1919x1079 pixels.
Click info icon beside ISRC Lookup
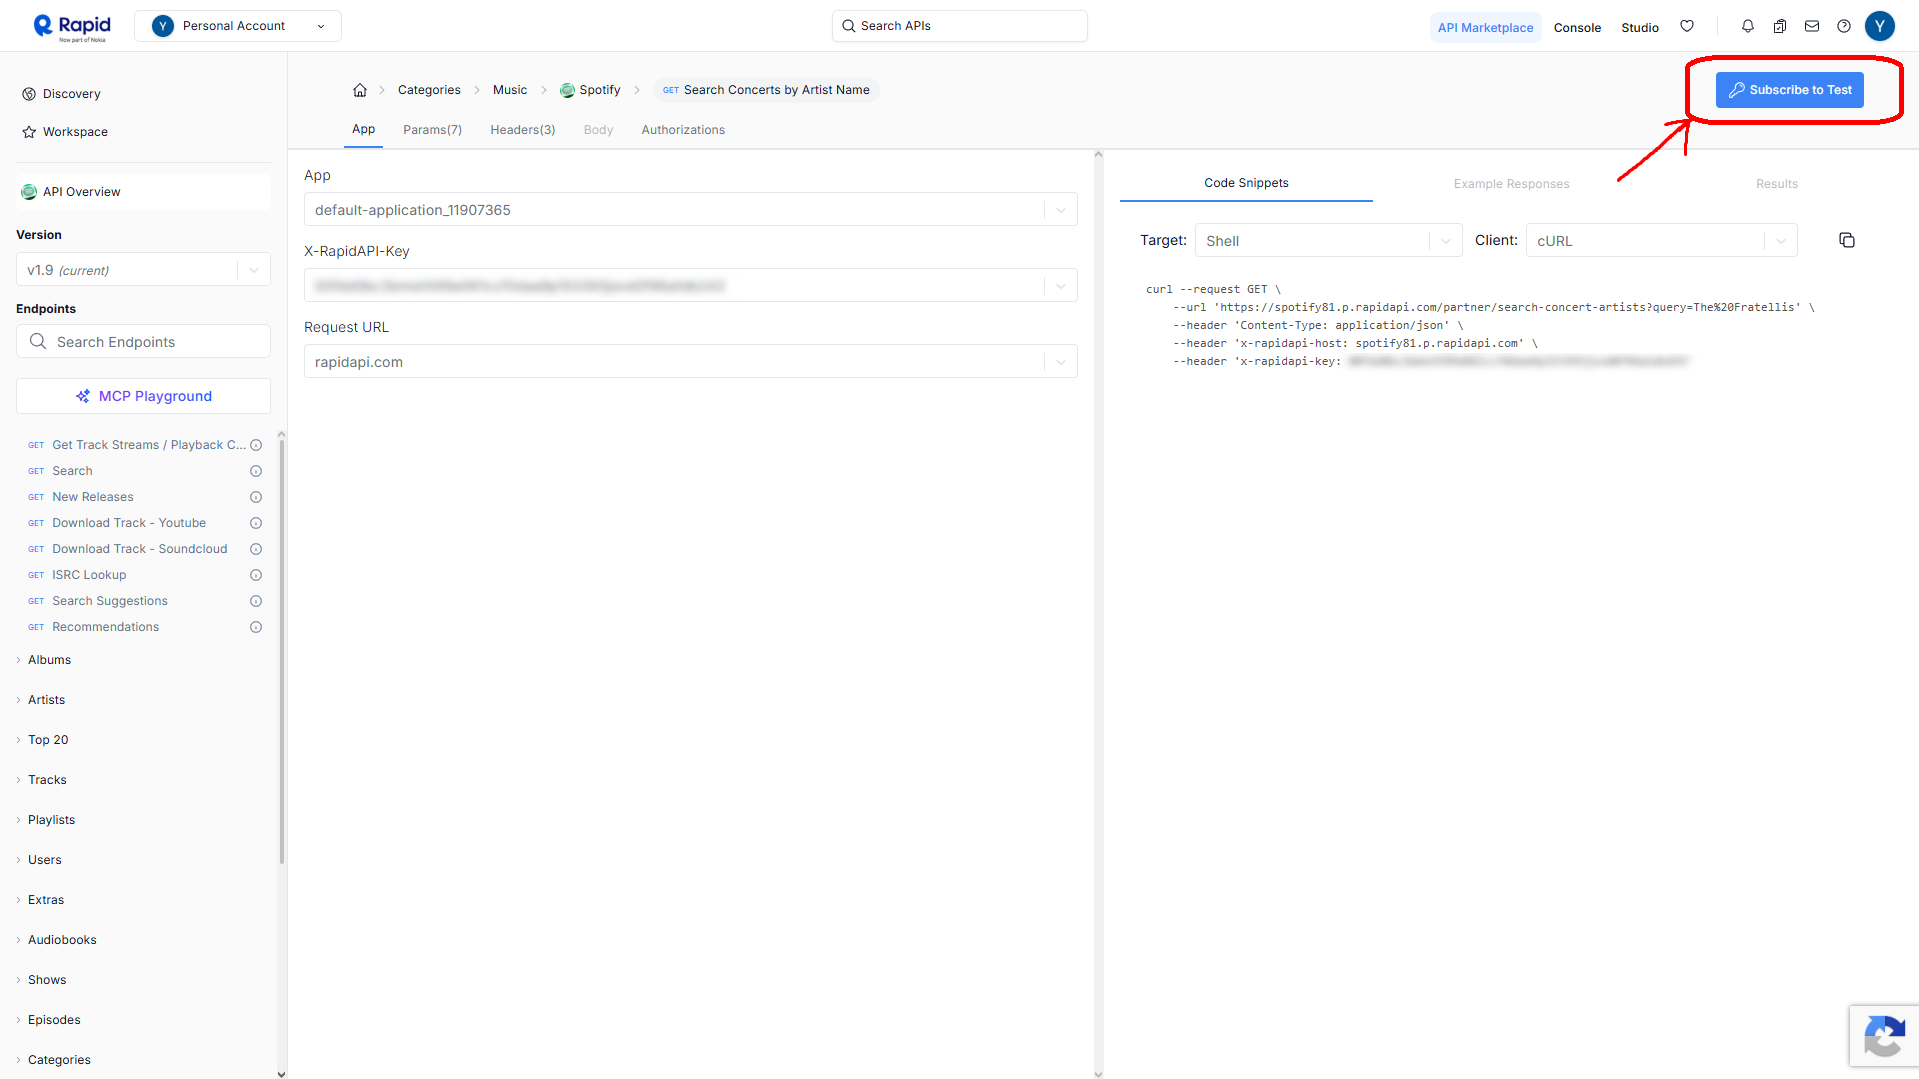(x=256, y=575)
